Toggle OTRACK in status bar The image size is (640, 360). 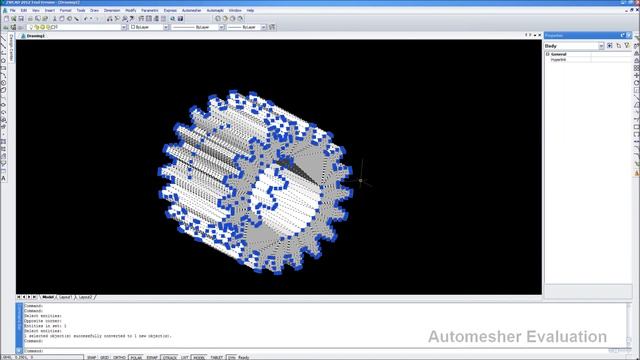pyautogui.click(x=170, y=358)
